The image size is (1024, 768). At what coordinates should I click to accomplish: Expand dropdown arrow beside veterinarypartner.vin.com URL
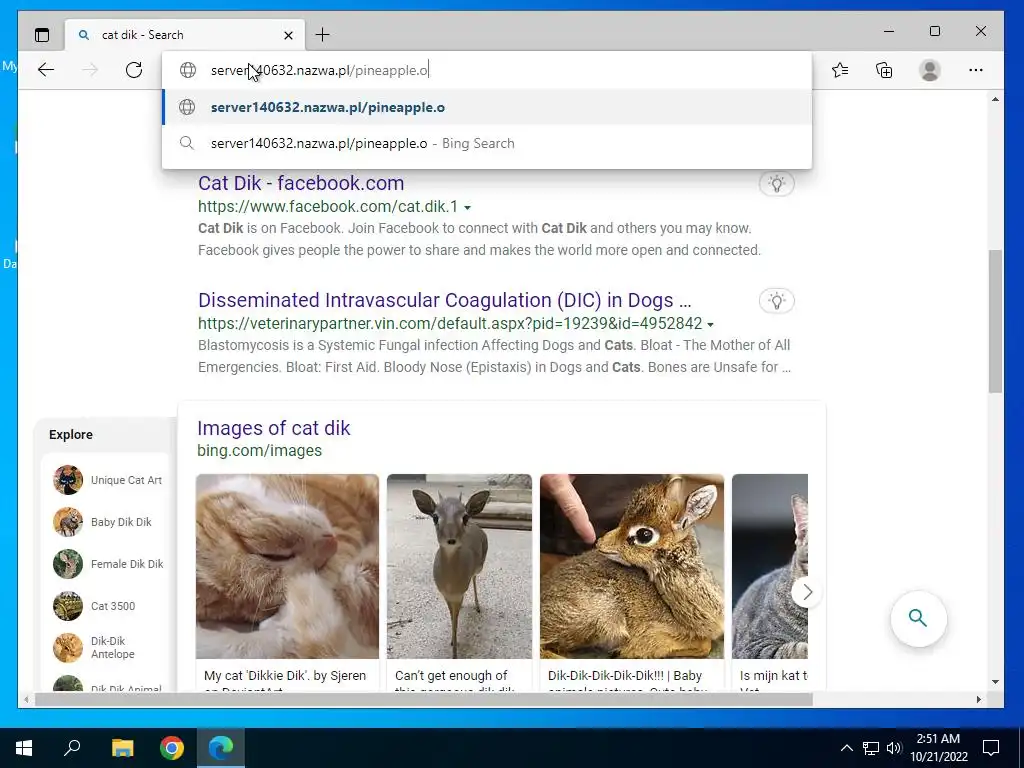(711, 325)
